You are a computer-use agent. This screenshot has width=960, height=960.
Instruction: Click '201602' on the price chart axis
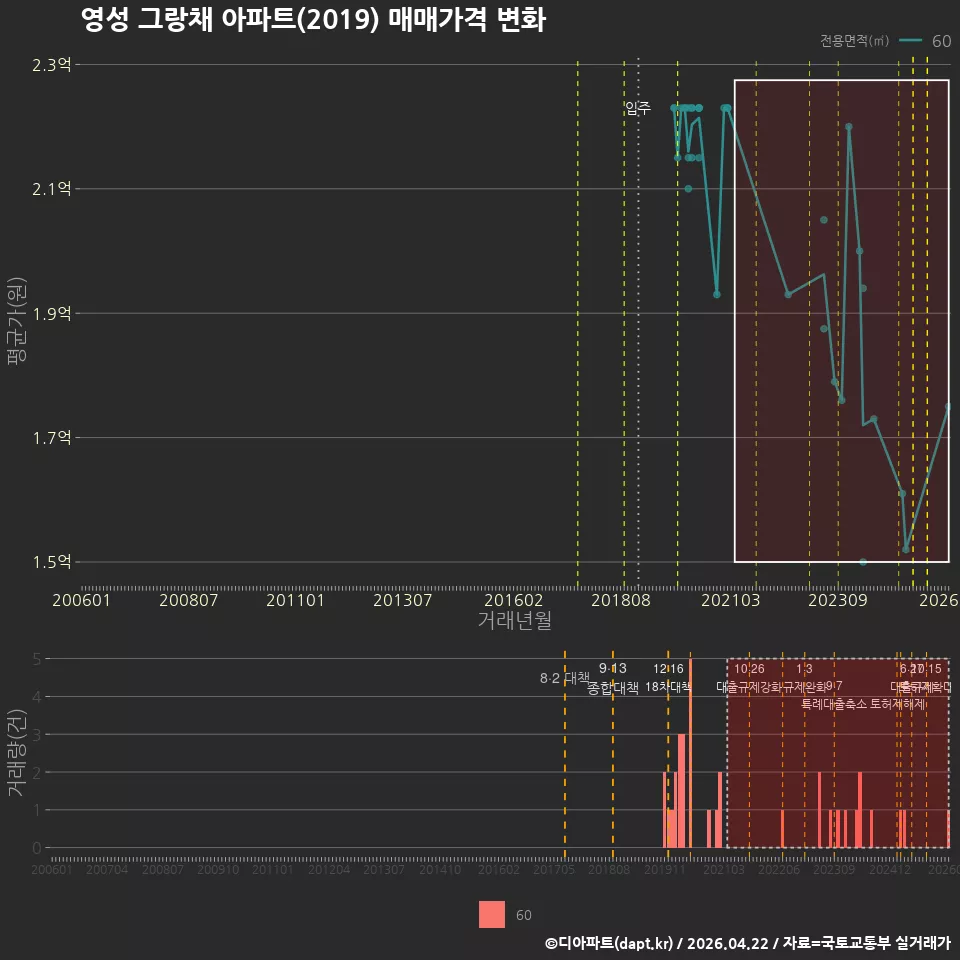pos(513,600)
